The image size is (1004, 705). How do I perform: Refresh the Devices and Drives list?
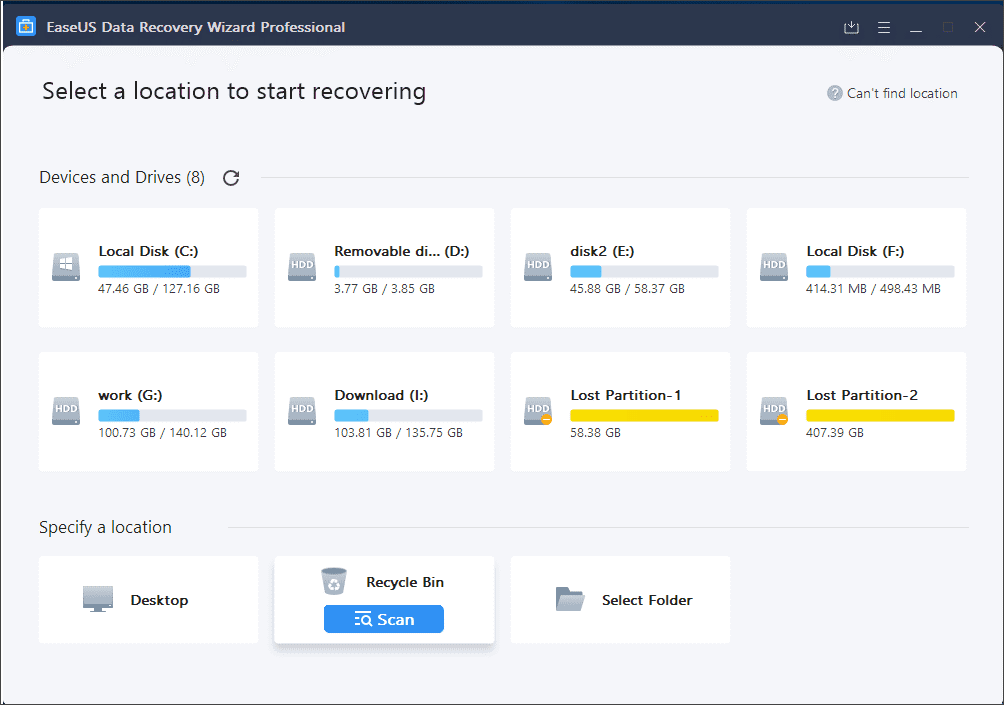pyautogui.click(x=231, y=177)
